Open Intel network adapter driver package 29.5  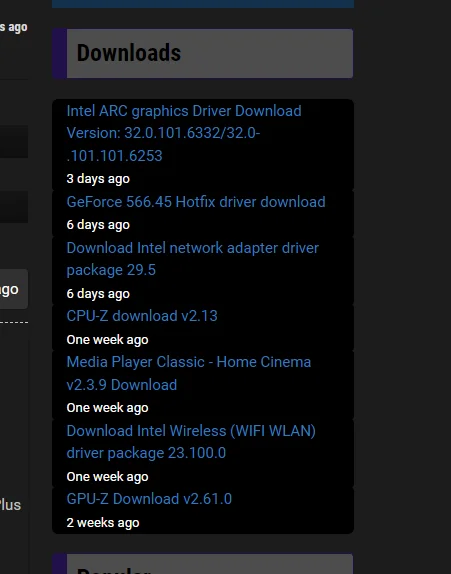tap(193, 259)
